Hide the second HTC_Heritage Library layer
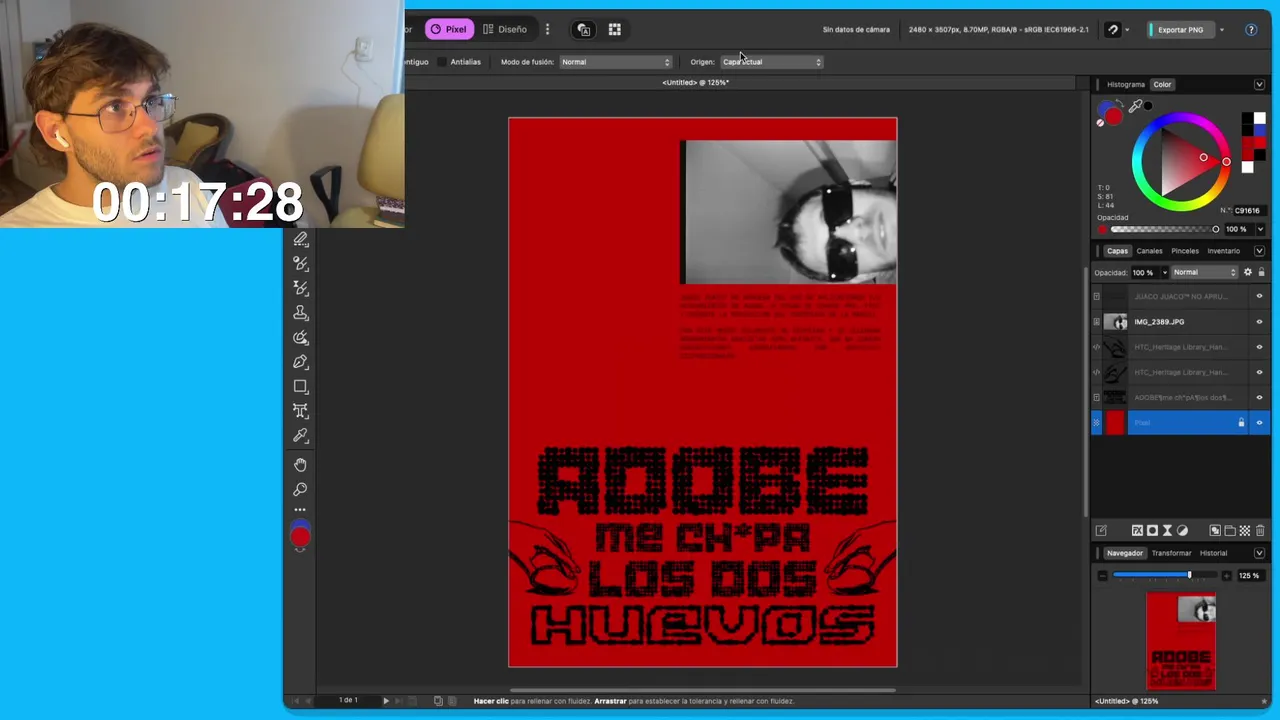Viewport: 1280px width, 720px height. coord(1259,372)
